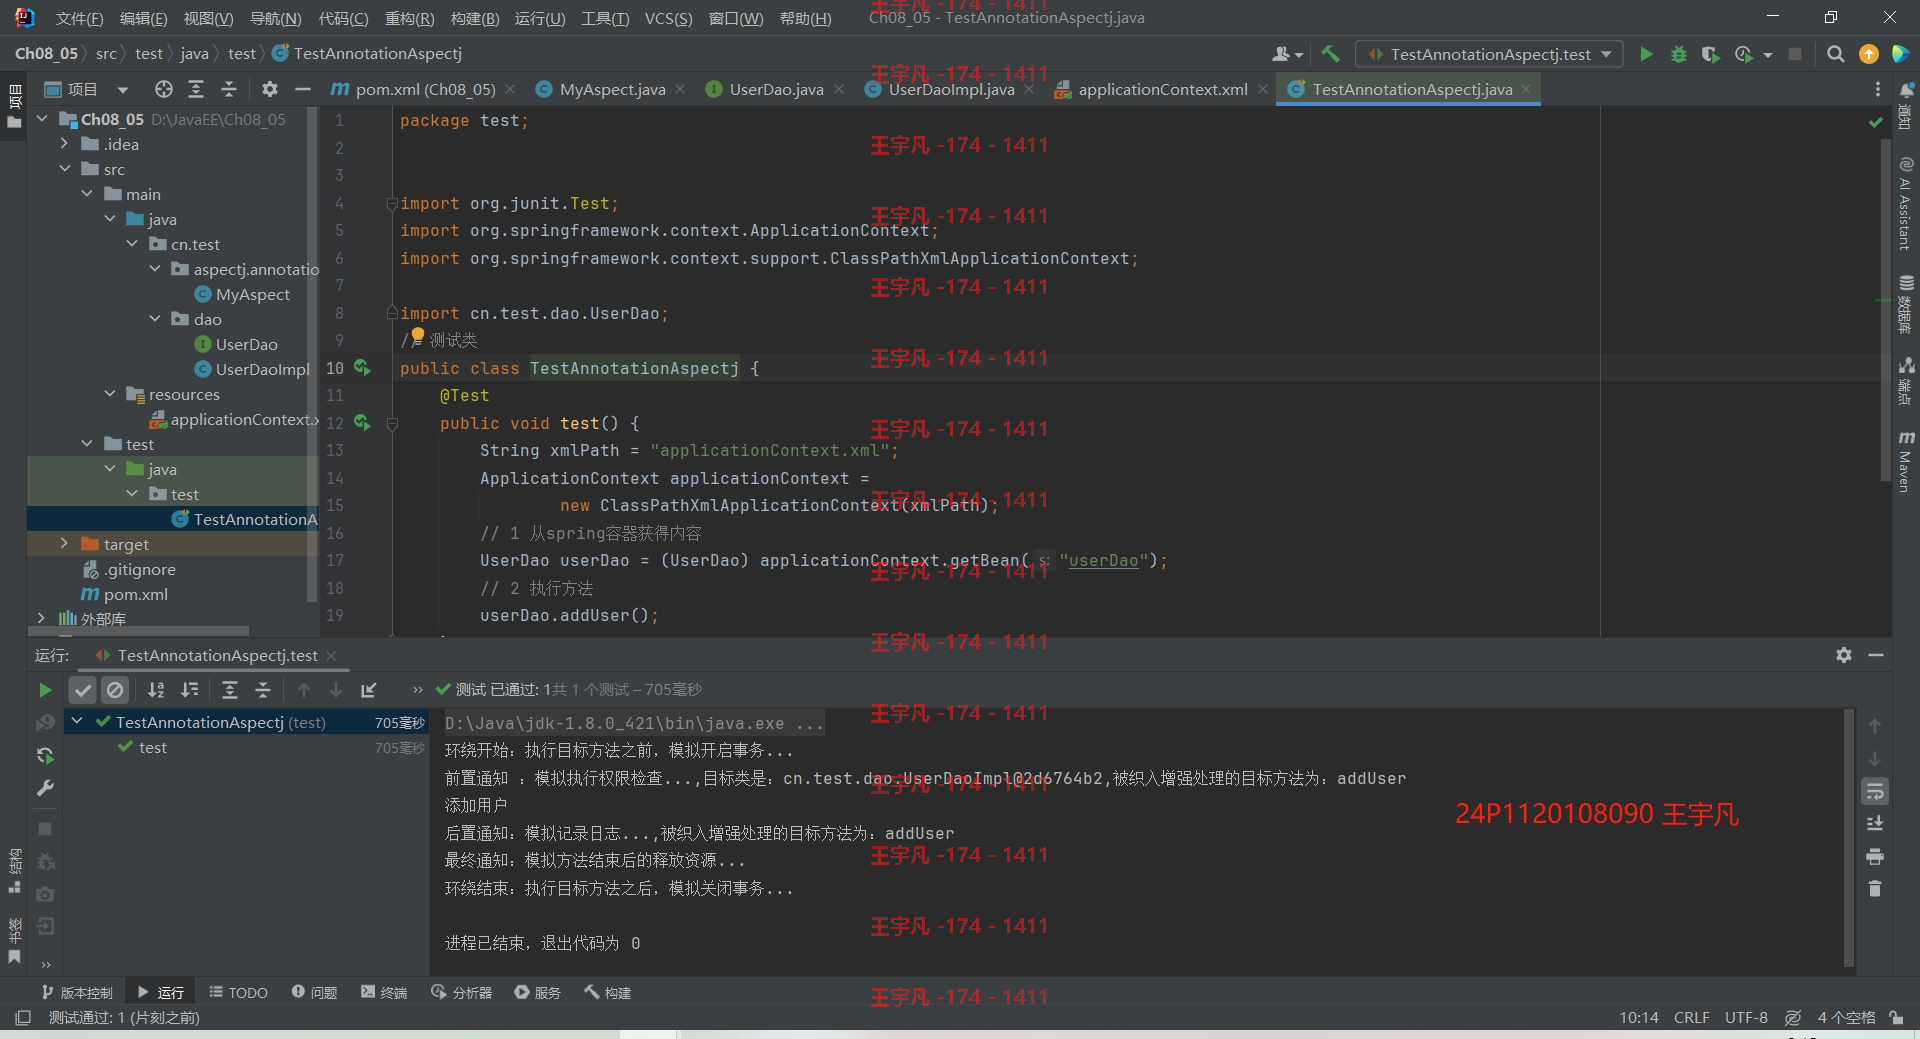Toggle show passed tests filter

[83, 690]
